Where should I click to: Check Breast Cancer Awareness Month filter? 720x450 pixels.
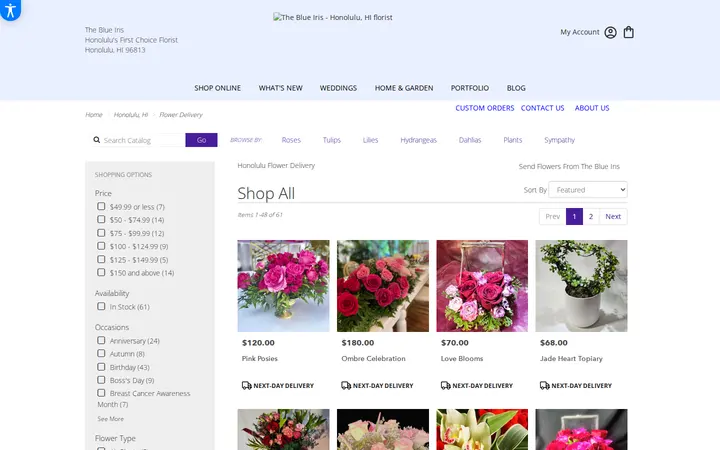click(x=101, y=393)
